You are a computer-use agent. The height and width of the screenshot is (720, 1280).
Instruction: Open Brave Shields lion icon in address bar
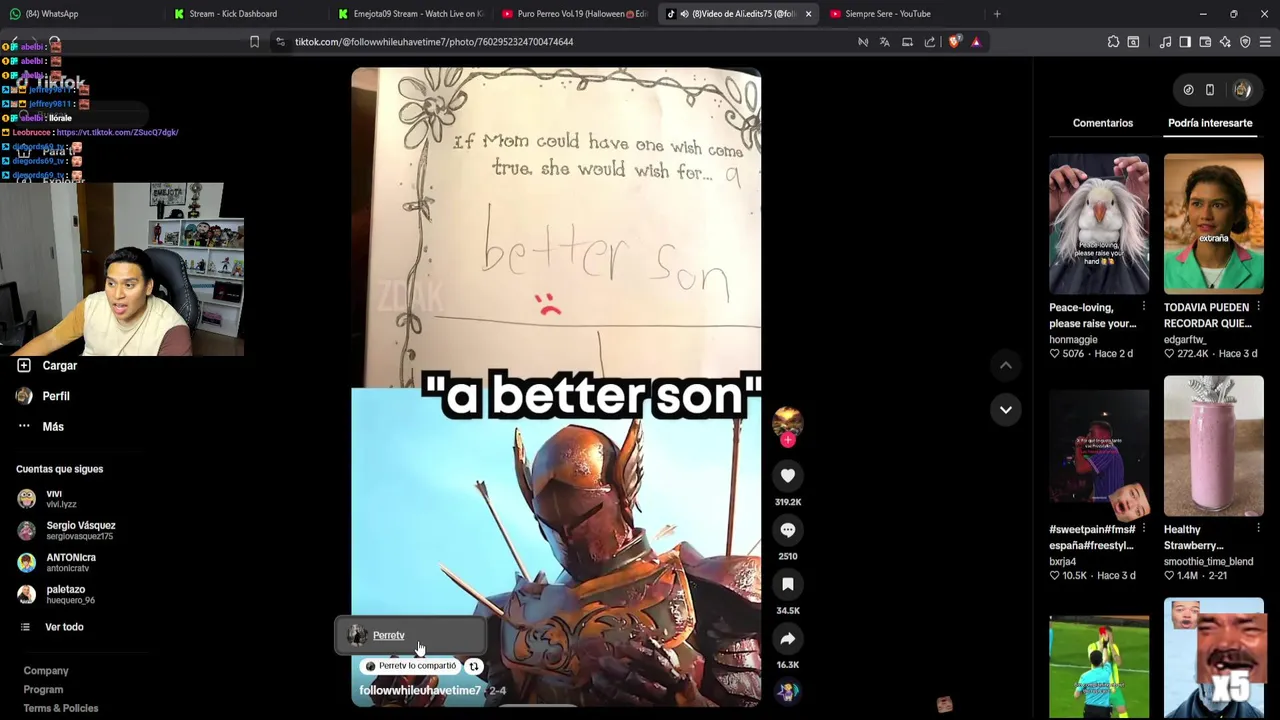tap(955, 42)
